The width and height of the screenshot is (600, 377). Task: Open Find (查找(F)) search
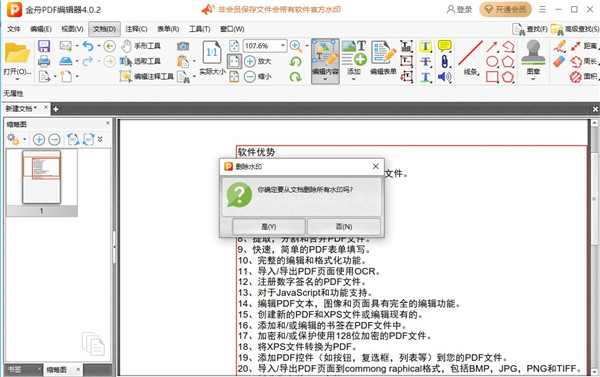click(530, 29)
